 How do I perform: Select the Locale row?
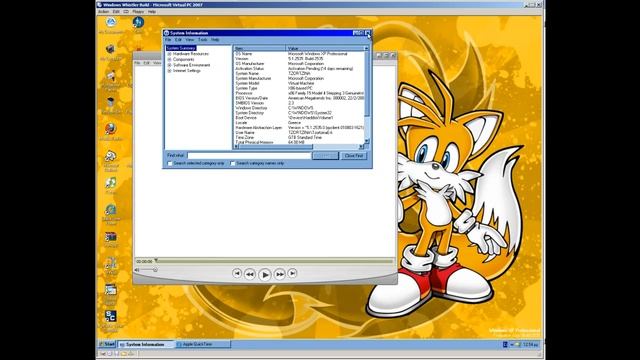point(299,122)
